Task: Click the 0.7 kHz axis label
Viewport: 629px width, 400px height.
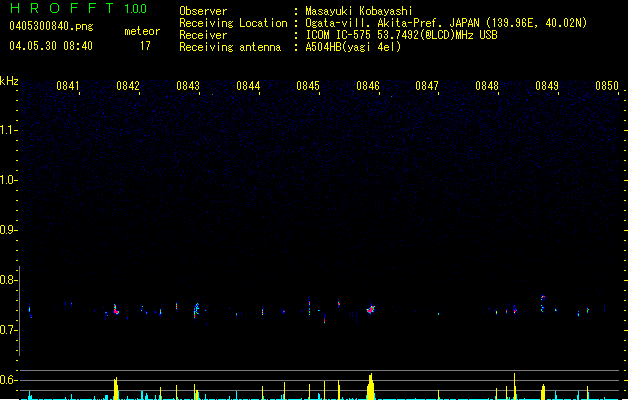Action: click(8, 330)
